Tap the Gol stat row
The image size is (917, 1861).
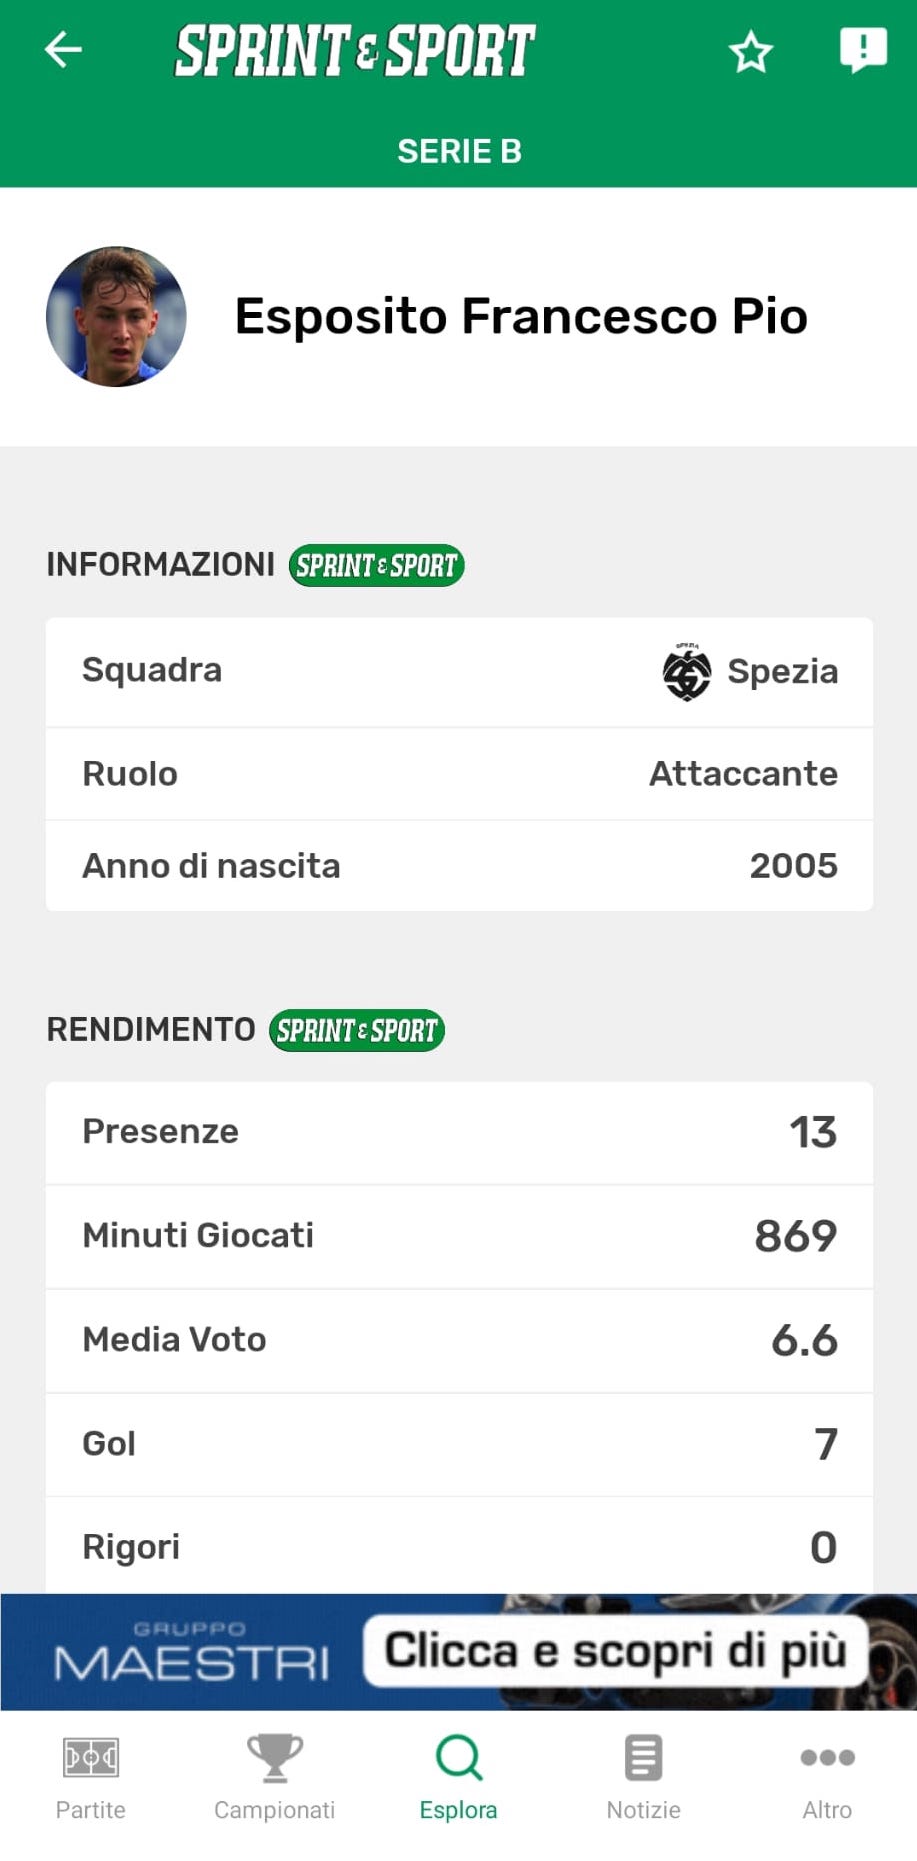pos(459,1444)
